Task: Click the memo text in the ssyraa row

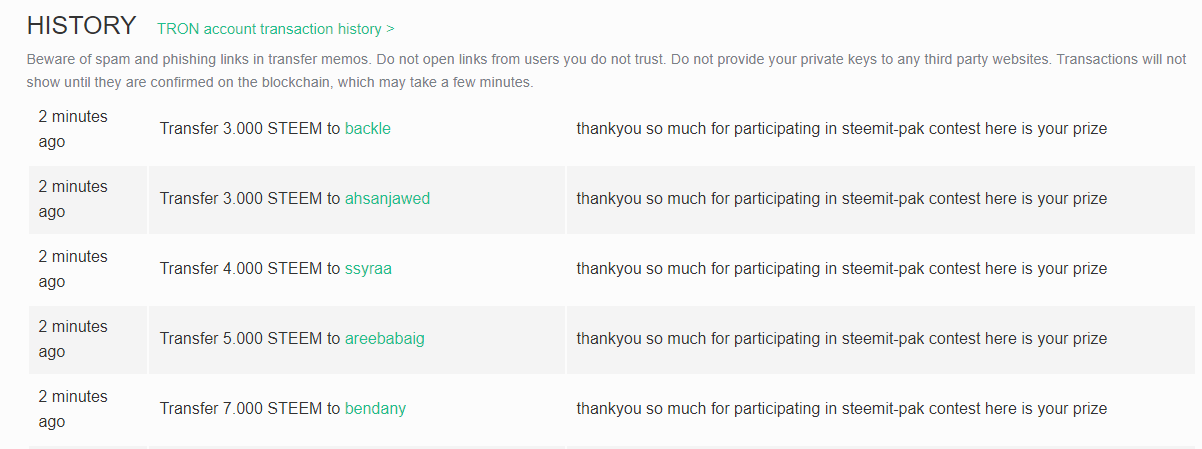Action: [842, 269]
